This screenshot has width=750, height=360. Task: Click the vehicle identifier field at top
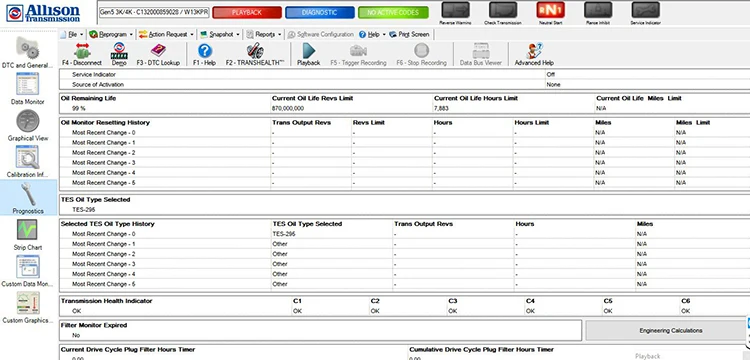tap(154, 12)
